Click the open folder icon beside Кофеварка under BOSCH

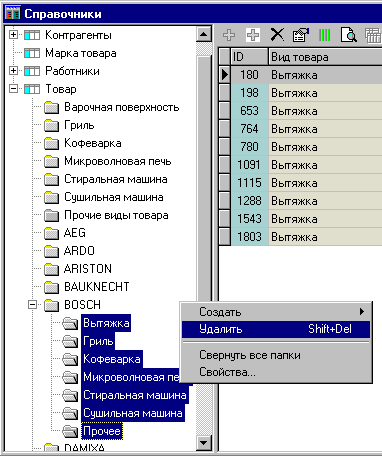click(x=70, y=359)
